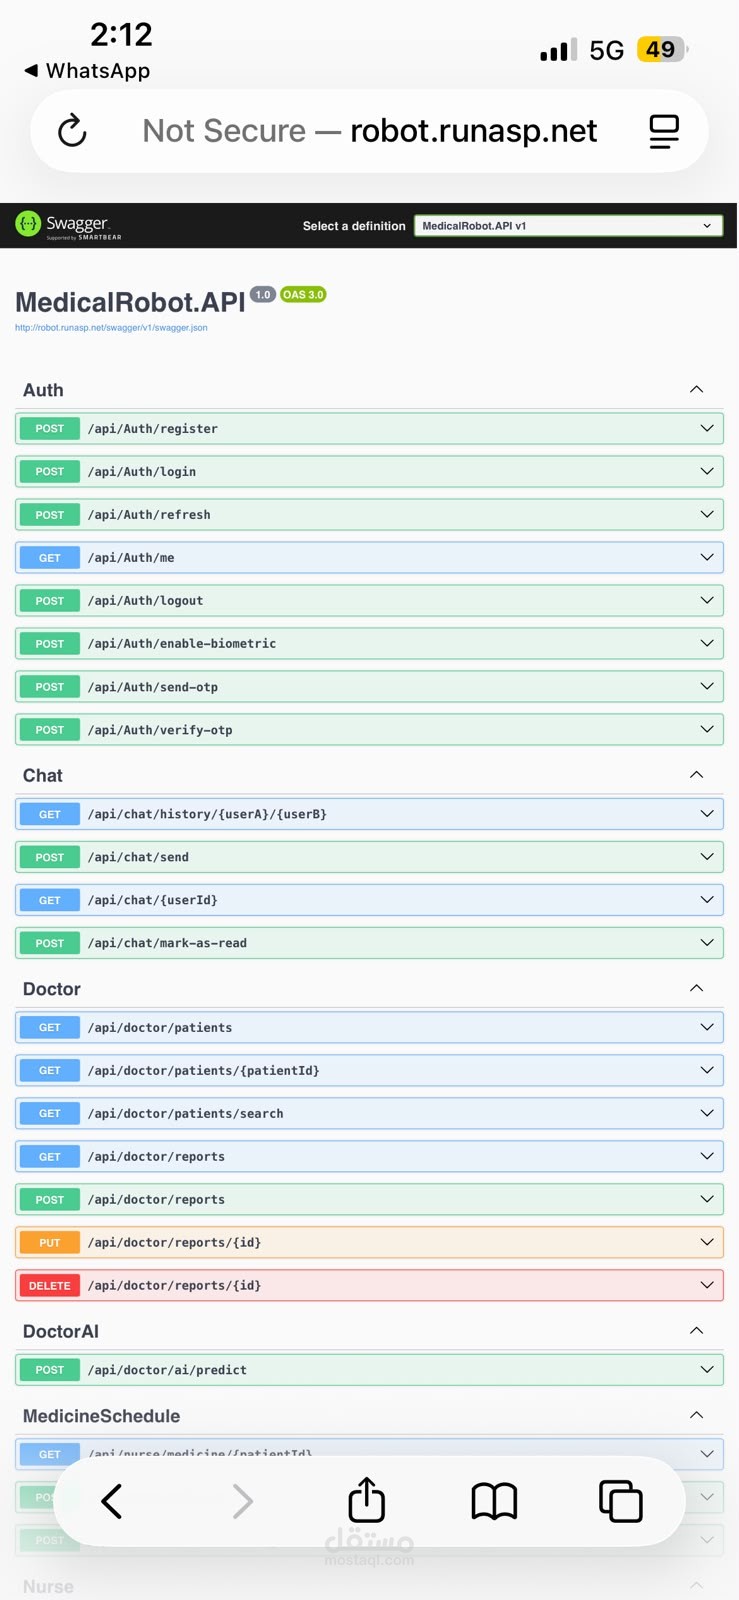739x1600 pixels.
Task: Click POST badge for /api/Auth/refresh
Action: [x=50, y=515]
